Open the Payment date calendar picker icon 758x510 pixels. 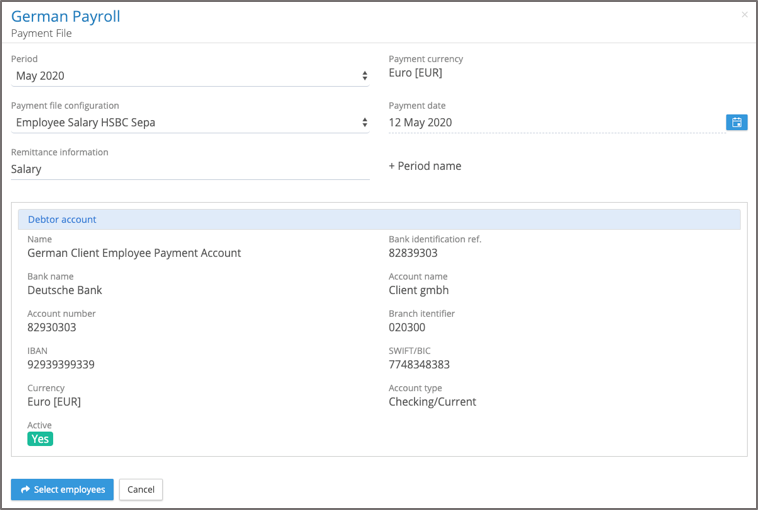(x=736, y=123)
